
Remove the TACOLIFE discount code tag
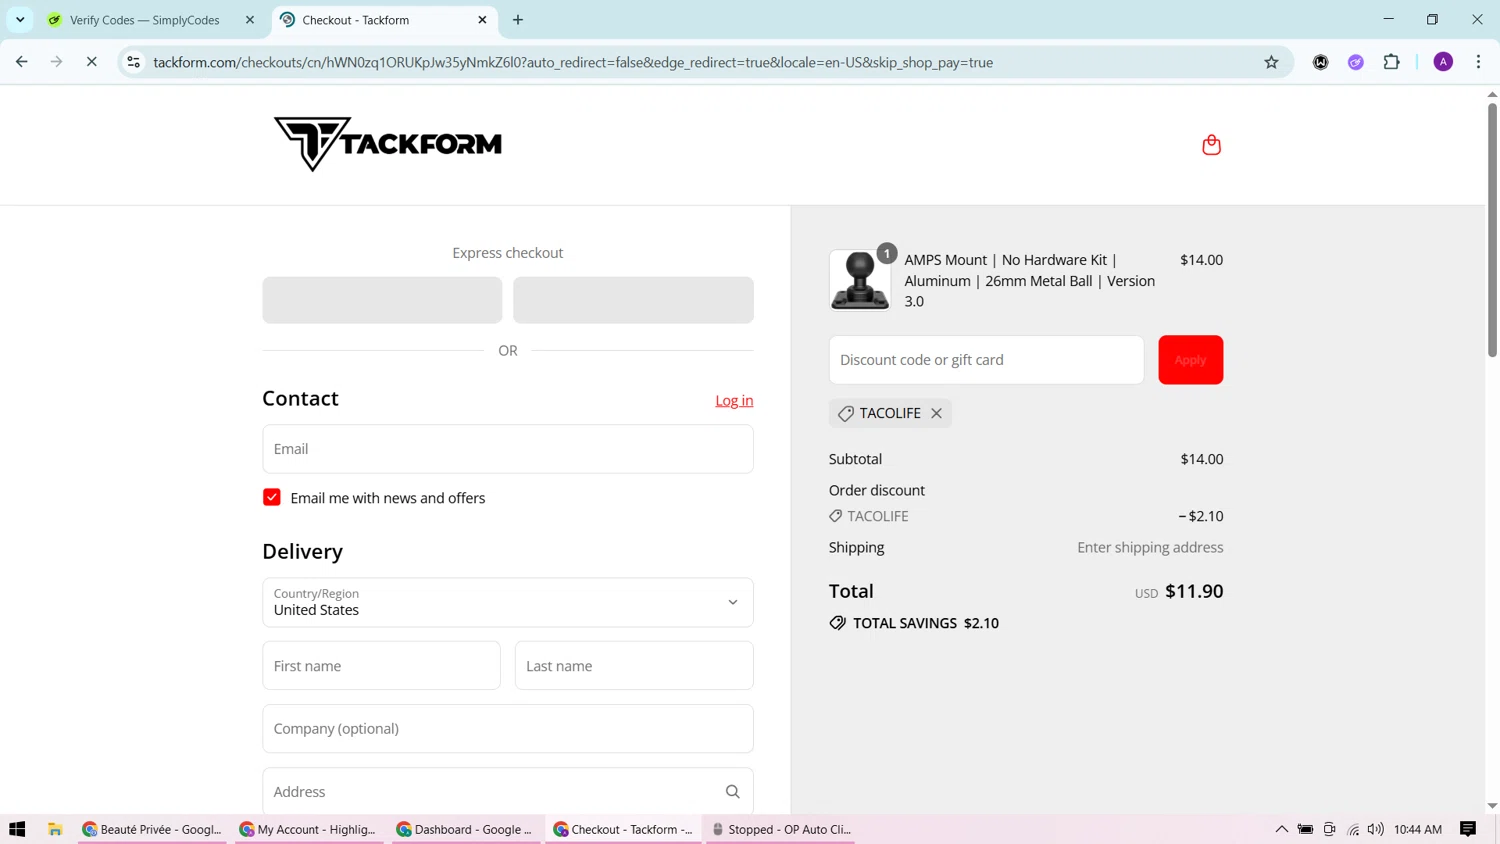tap(936, 413)
